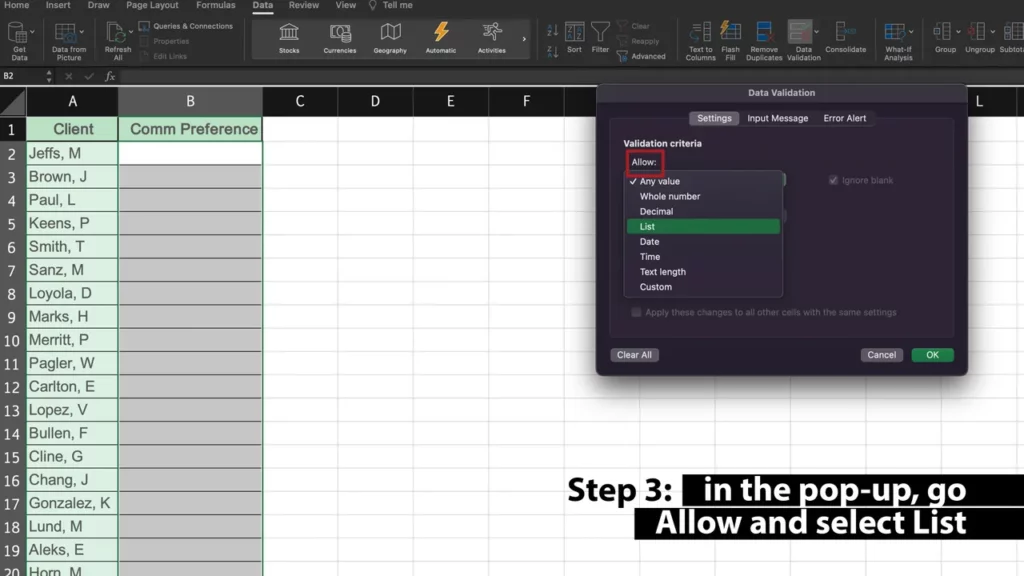The image size is (1024, 576).
Task: Open the Page Layout ribbon tab
Action: (152, 5)
